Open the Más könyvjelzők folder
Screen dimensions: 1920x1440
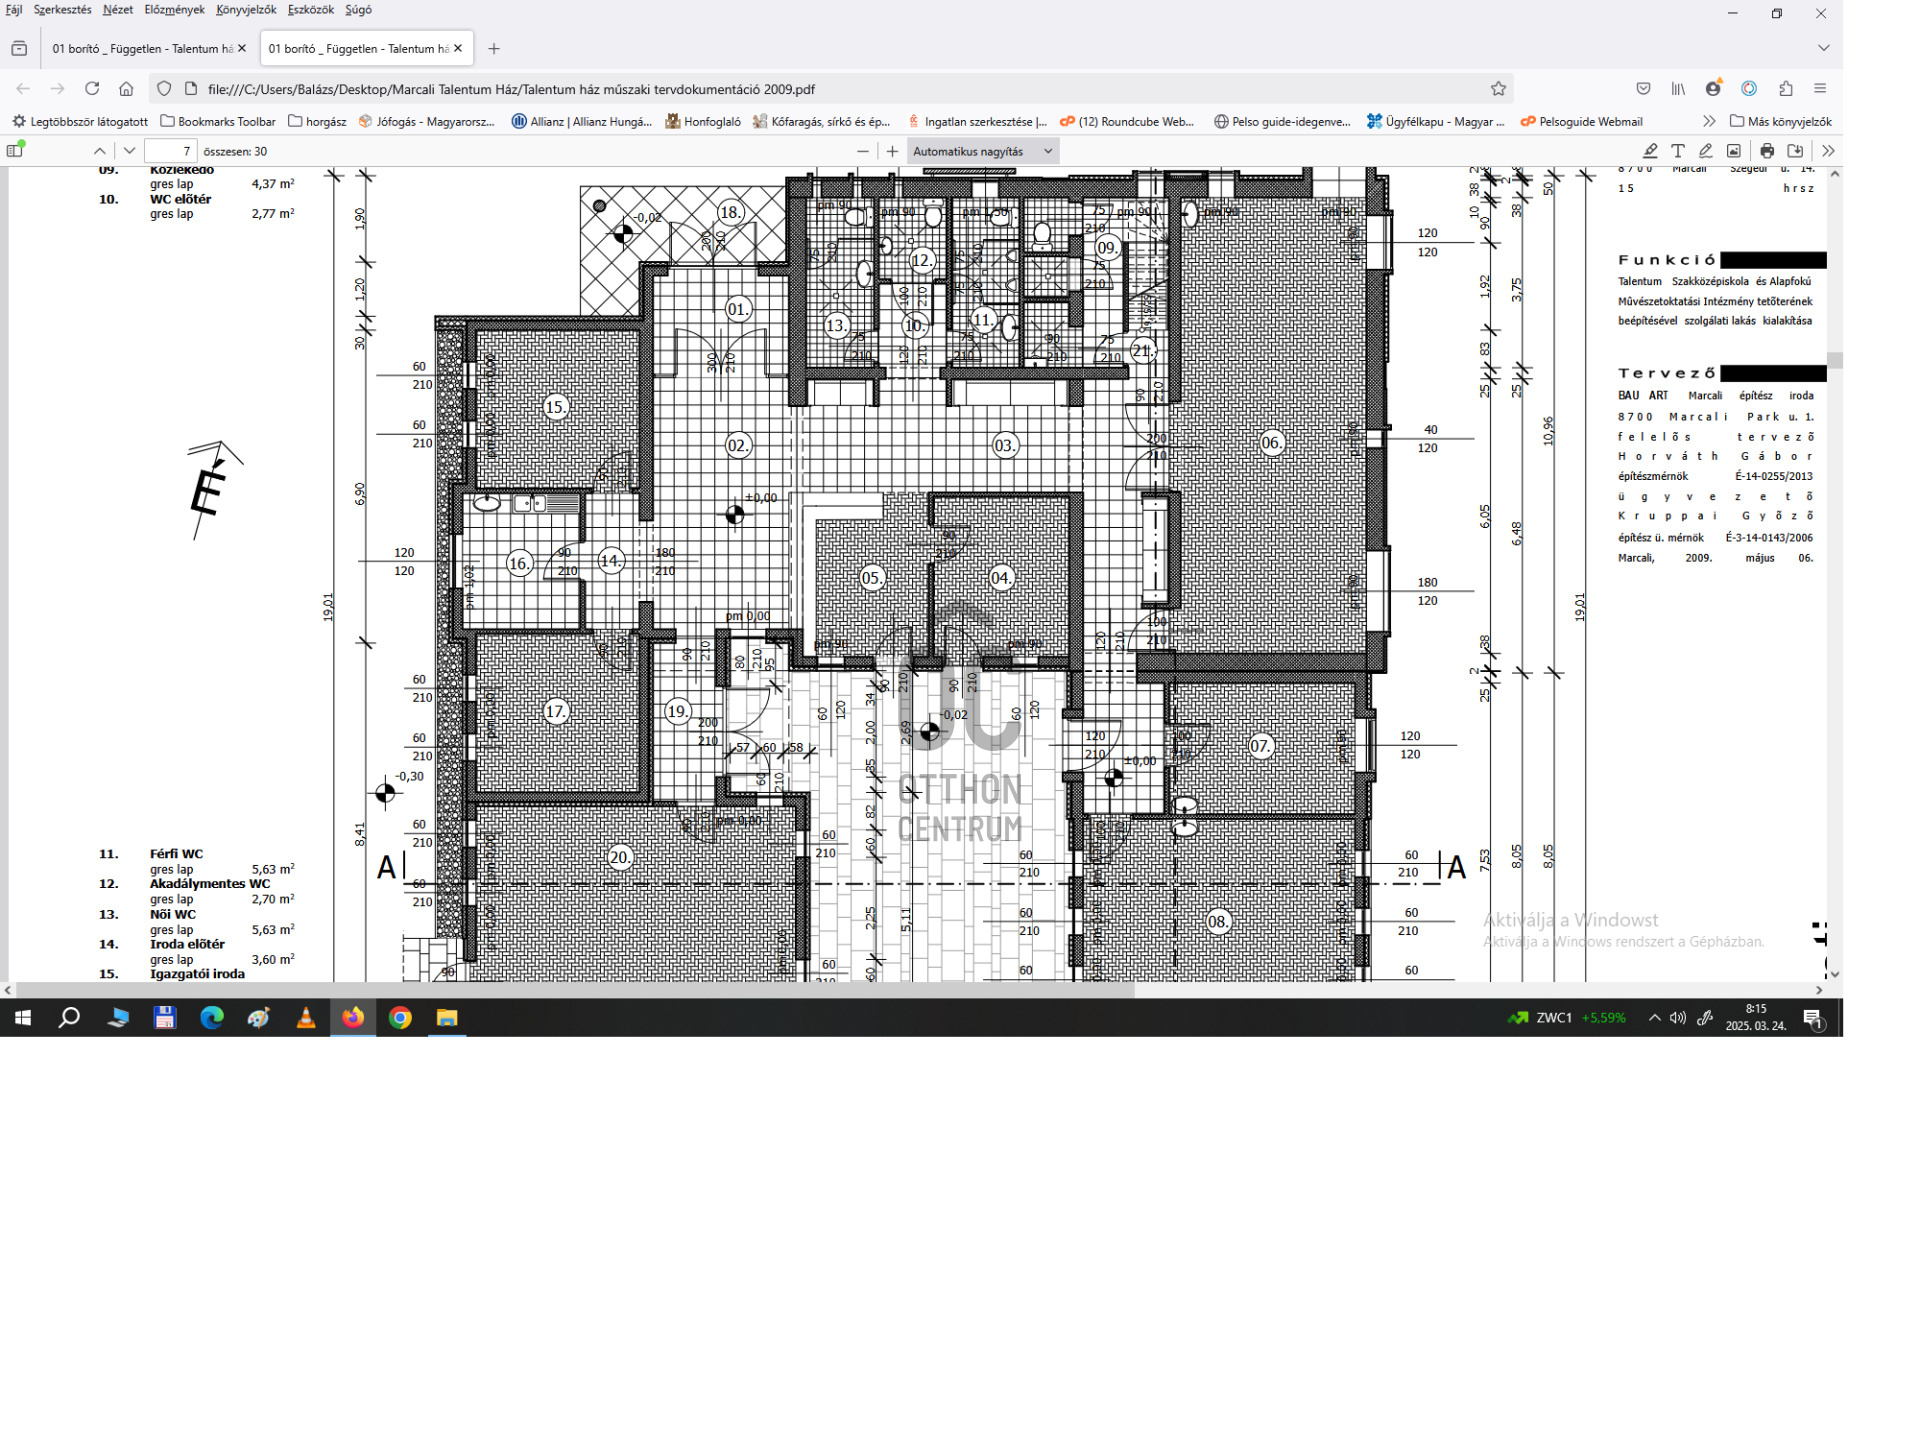[1780, 121]
